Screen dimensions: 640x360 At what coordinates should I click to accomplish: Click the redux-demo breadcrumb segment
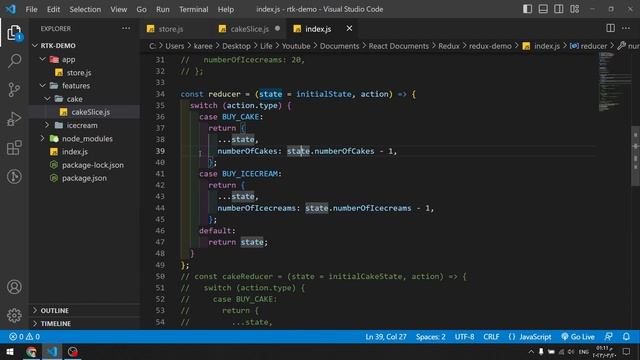tap(490, 46)
